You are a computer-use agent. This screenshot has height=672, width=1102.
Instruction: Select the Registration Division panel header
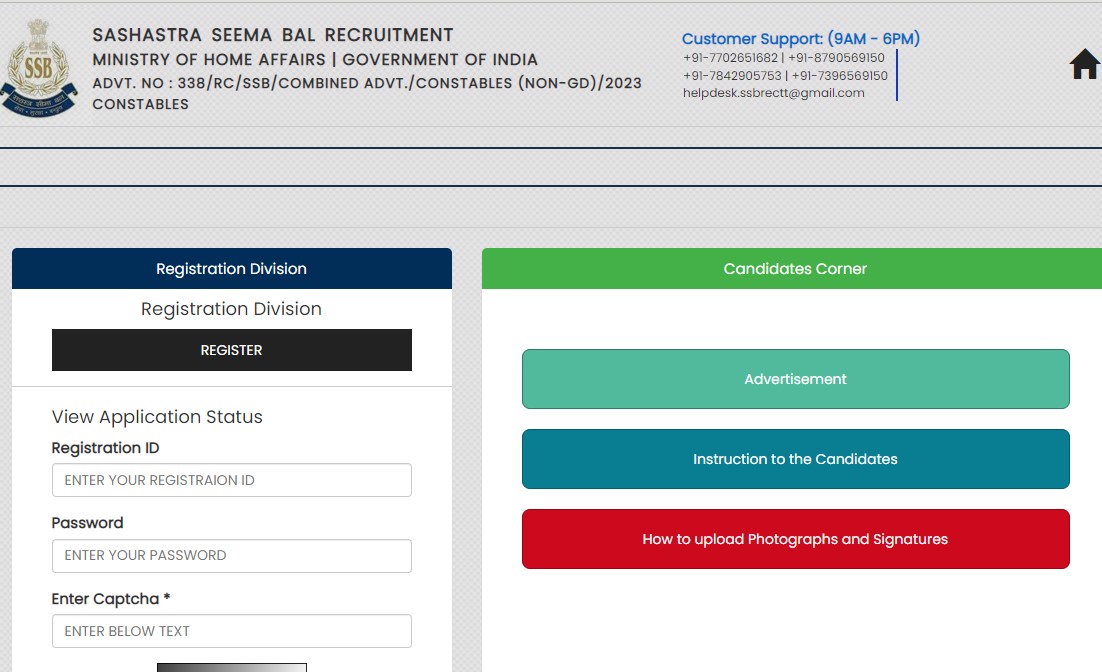[x=231, y=269]
